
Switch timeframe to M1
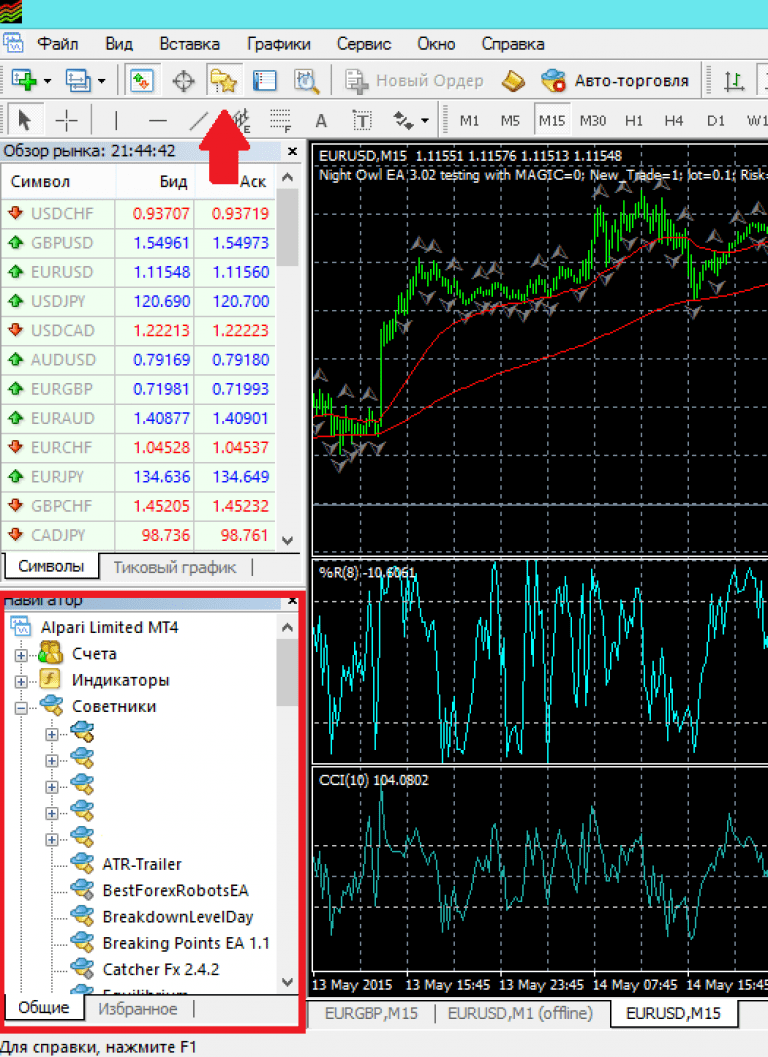[469, 121]
